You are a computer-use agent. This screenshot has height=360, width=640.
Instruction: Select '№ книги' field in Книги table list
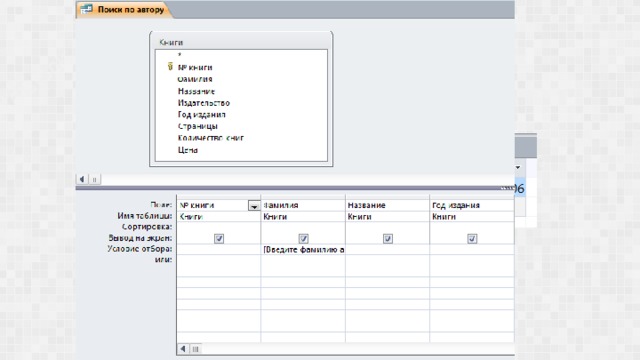tap(195, 67)
